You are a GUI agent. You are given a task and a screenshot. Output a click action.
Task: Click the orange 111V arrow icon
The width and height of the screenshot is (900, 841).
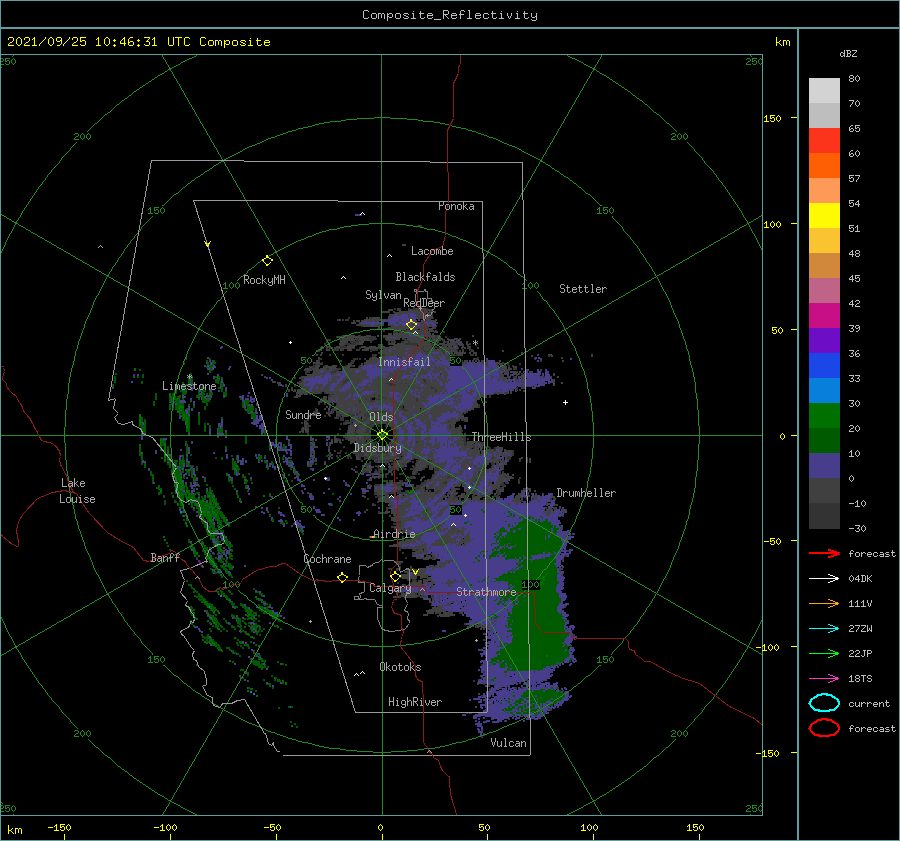[x=824, y=603]
